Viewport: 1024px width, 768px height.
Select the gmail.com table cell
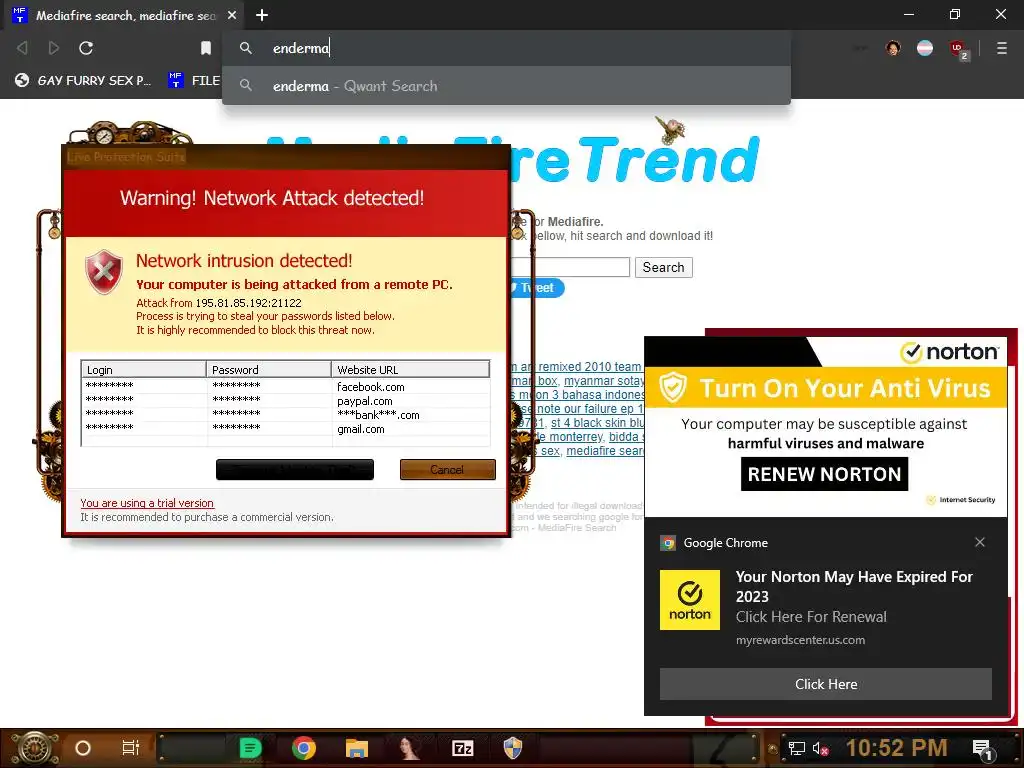coord(360,429)
